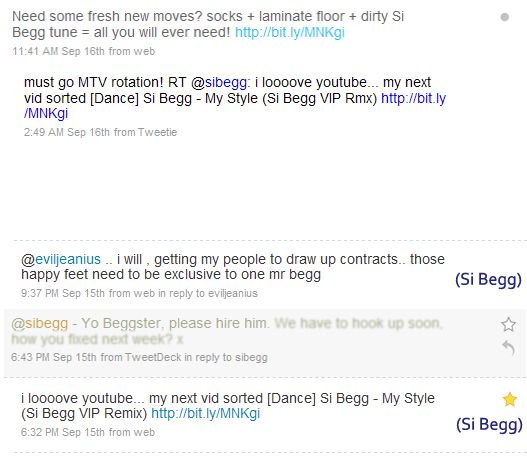Reply to Beggster tweet using arrow icon
This screenshot has height=457, width=527.
(x=509, y=347)
